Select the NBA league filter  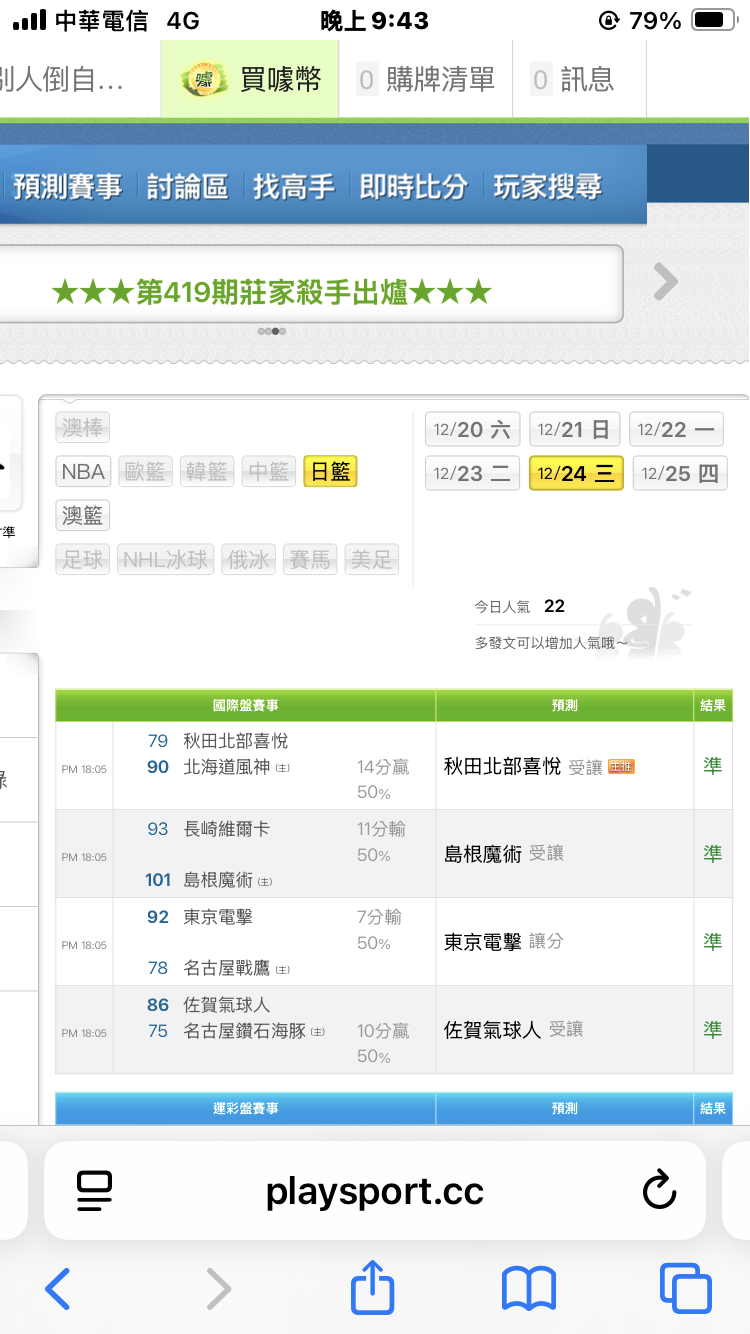coord(82,472)
